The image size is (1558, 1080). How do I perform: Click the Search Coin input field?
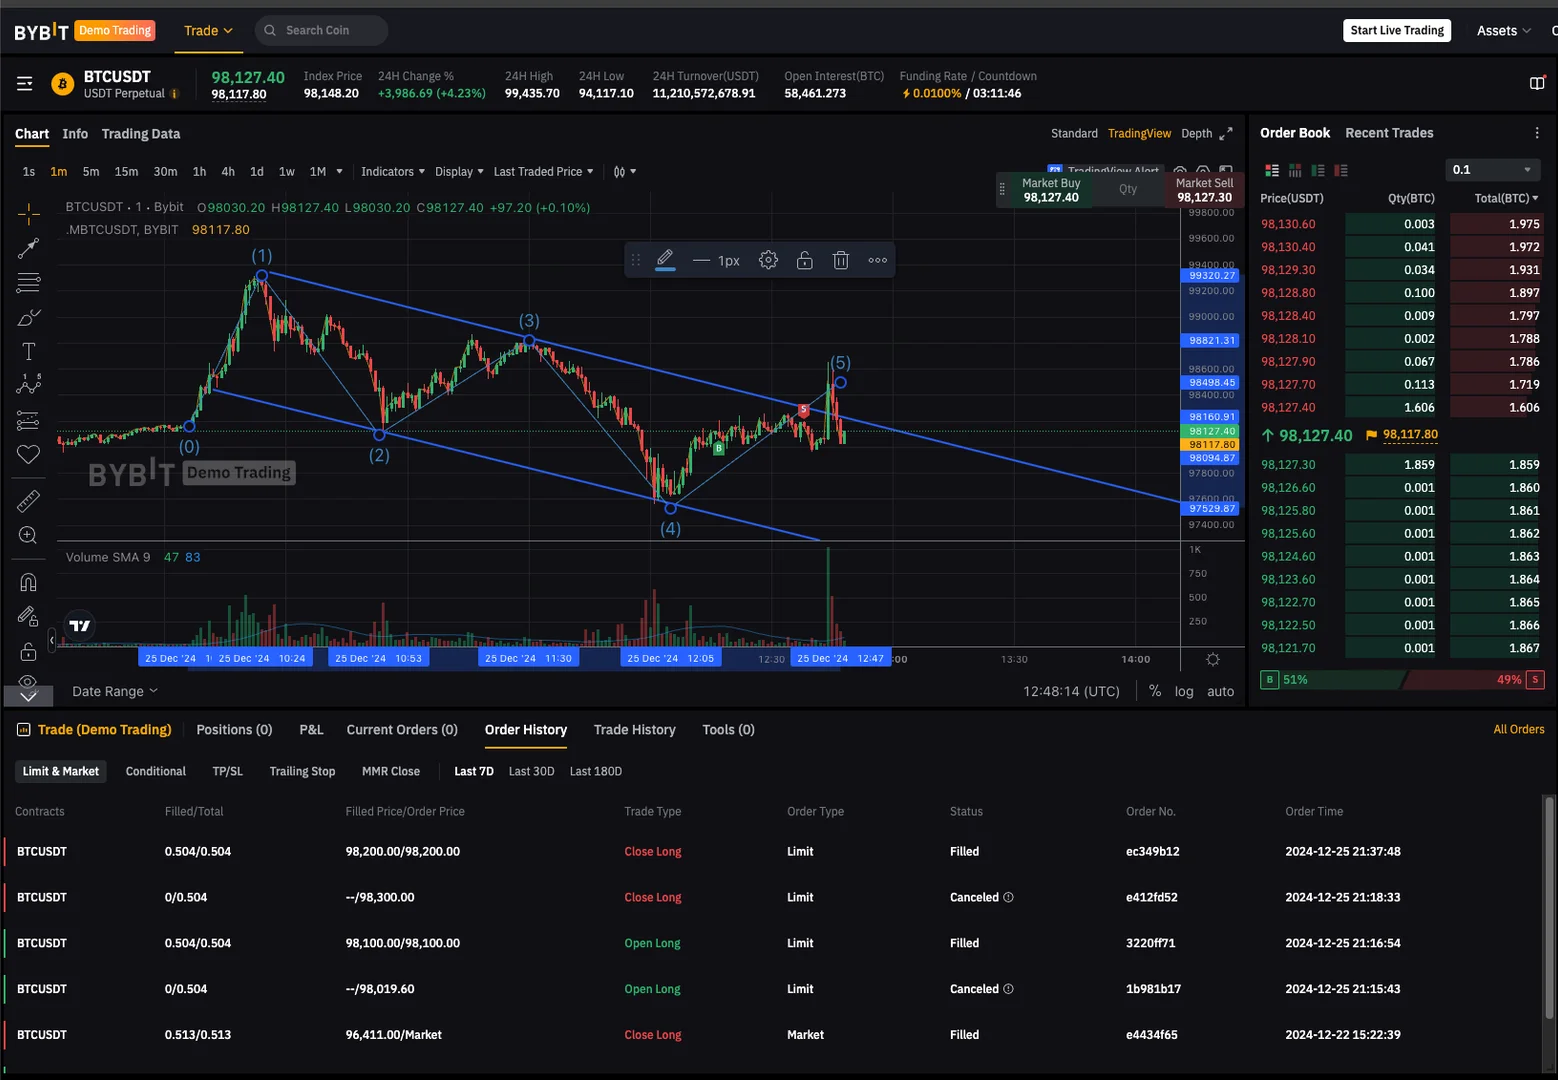click(322, 31)
